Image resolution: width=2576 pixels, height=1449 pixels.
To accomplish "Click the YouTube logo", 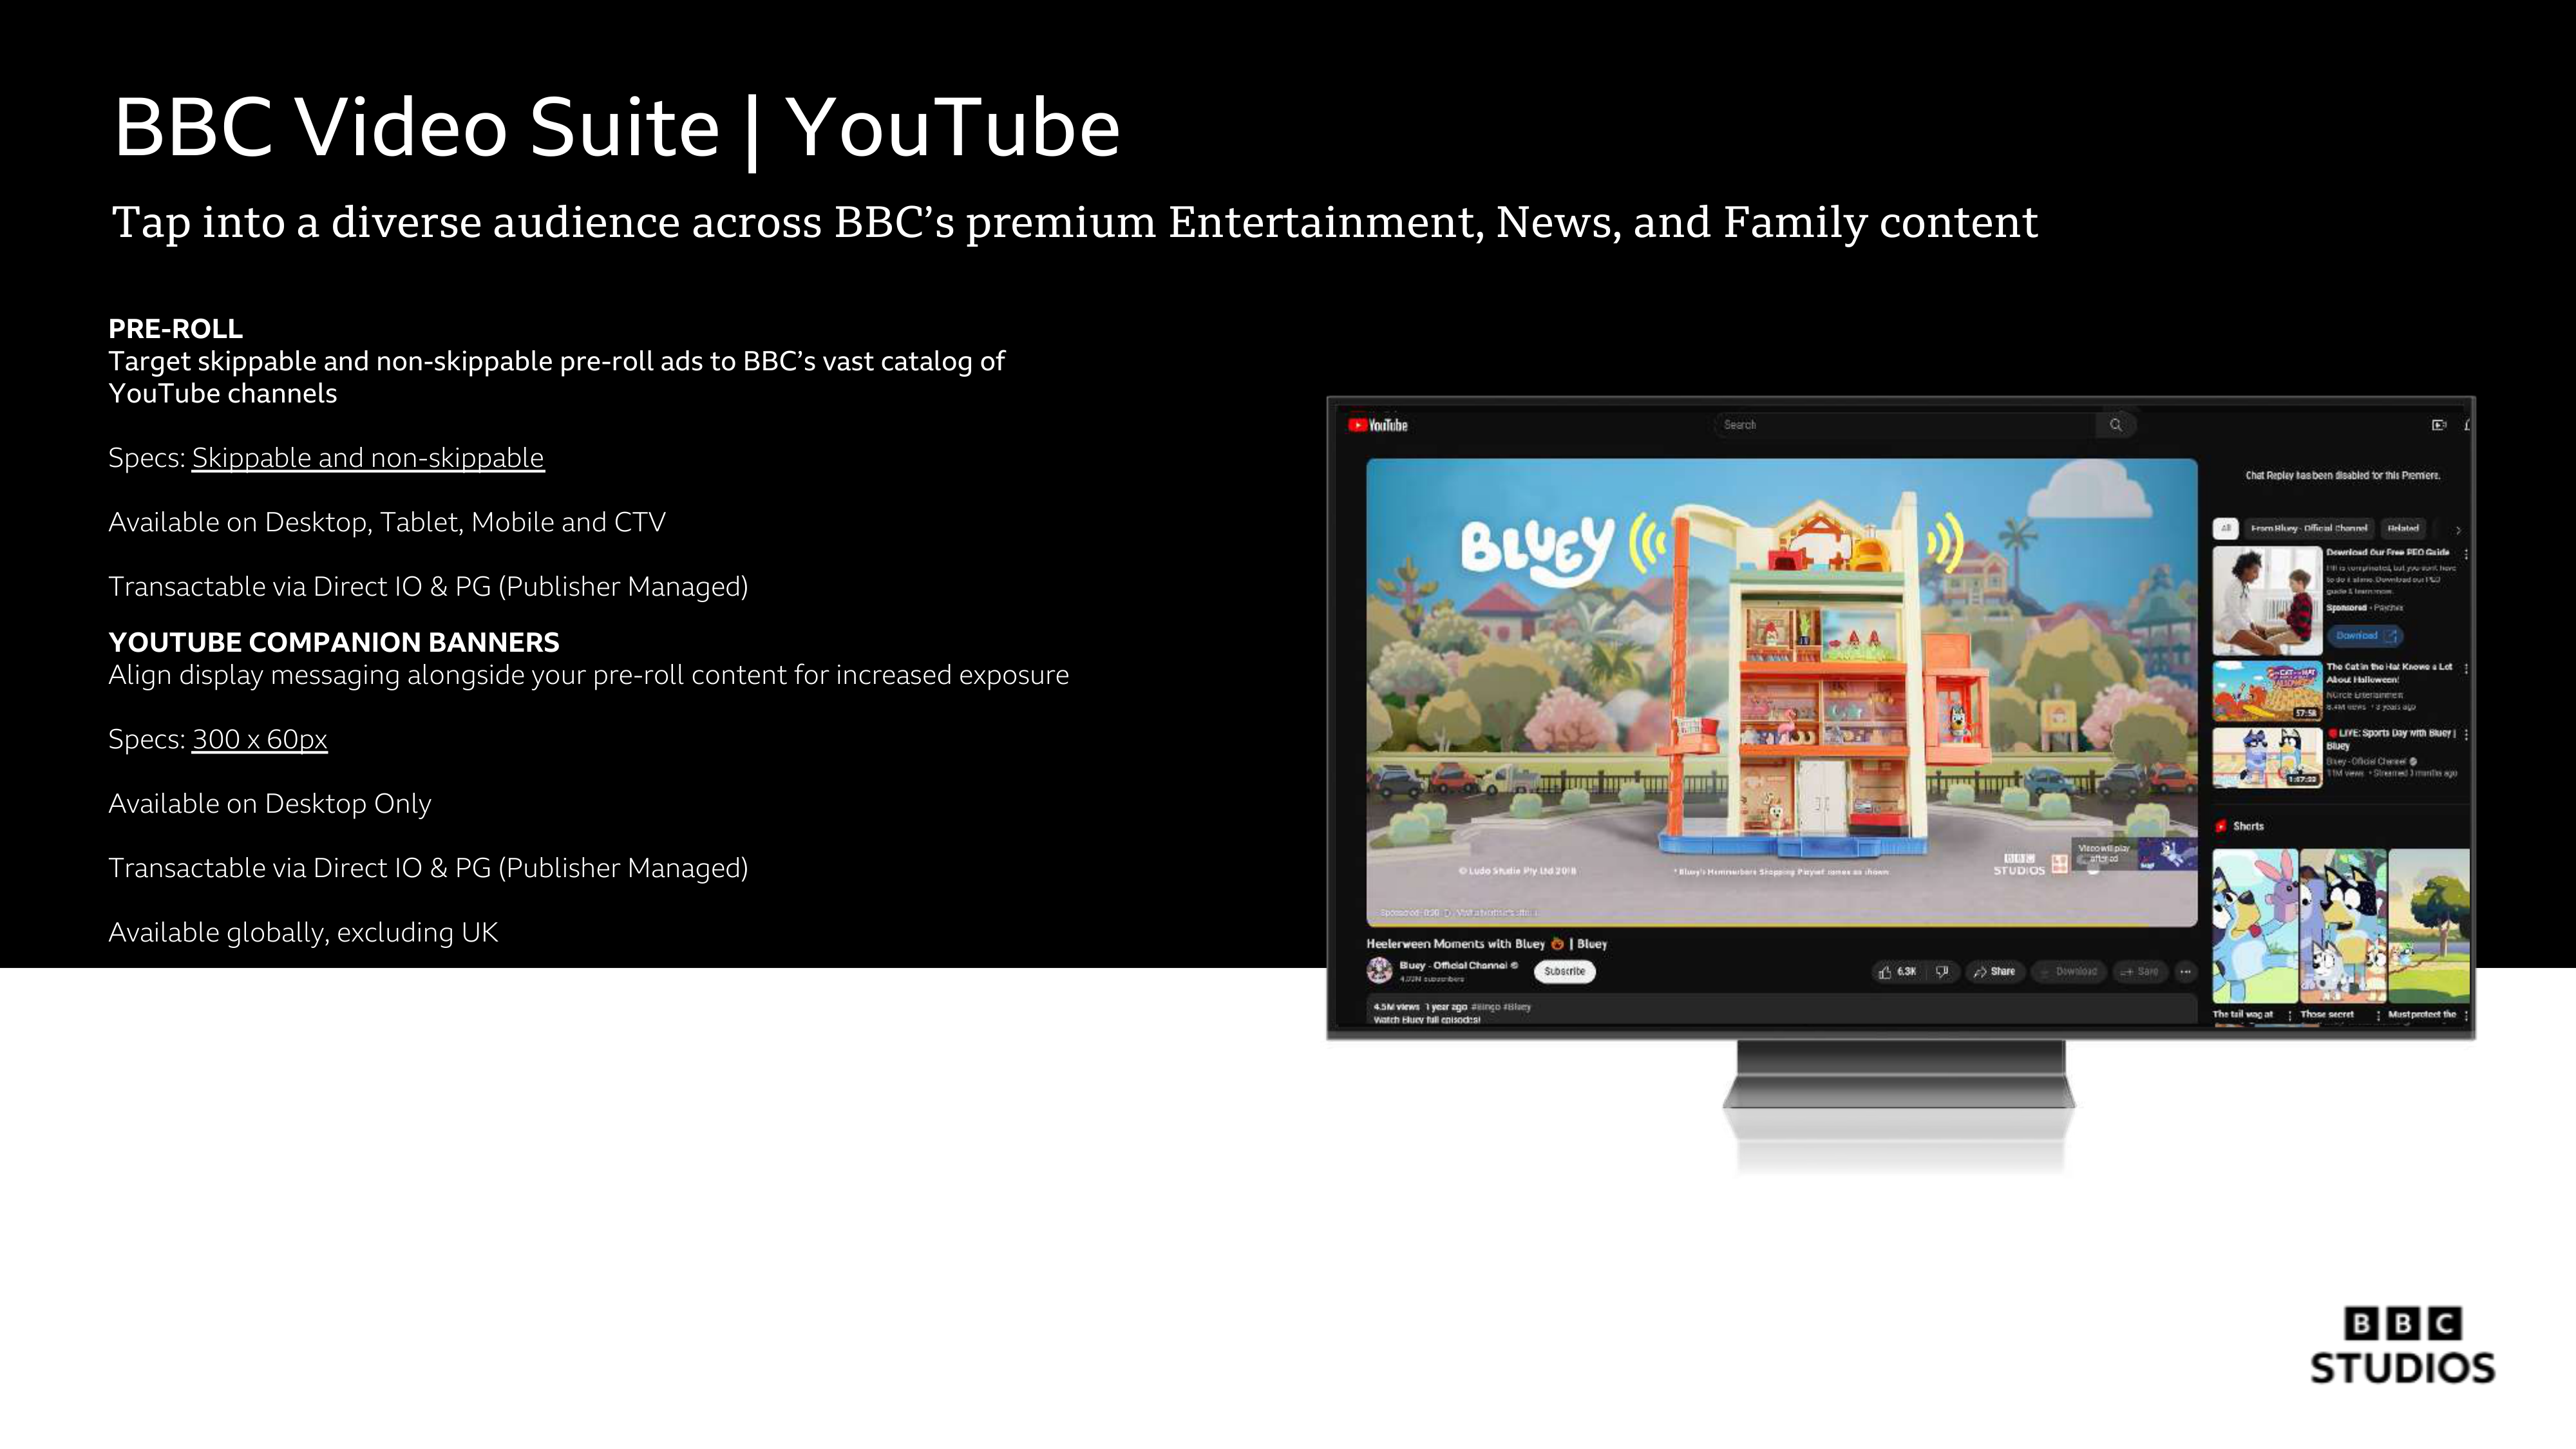I will [1377, 425].
